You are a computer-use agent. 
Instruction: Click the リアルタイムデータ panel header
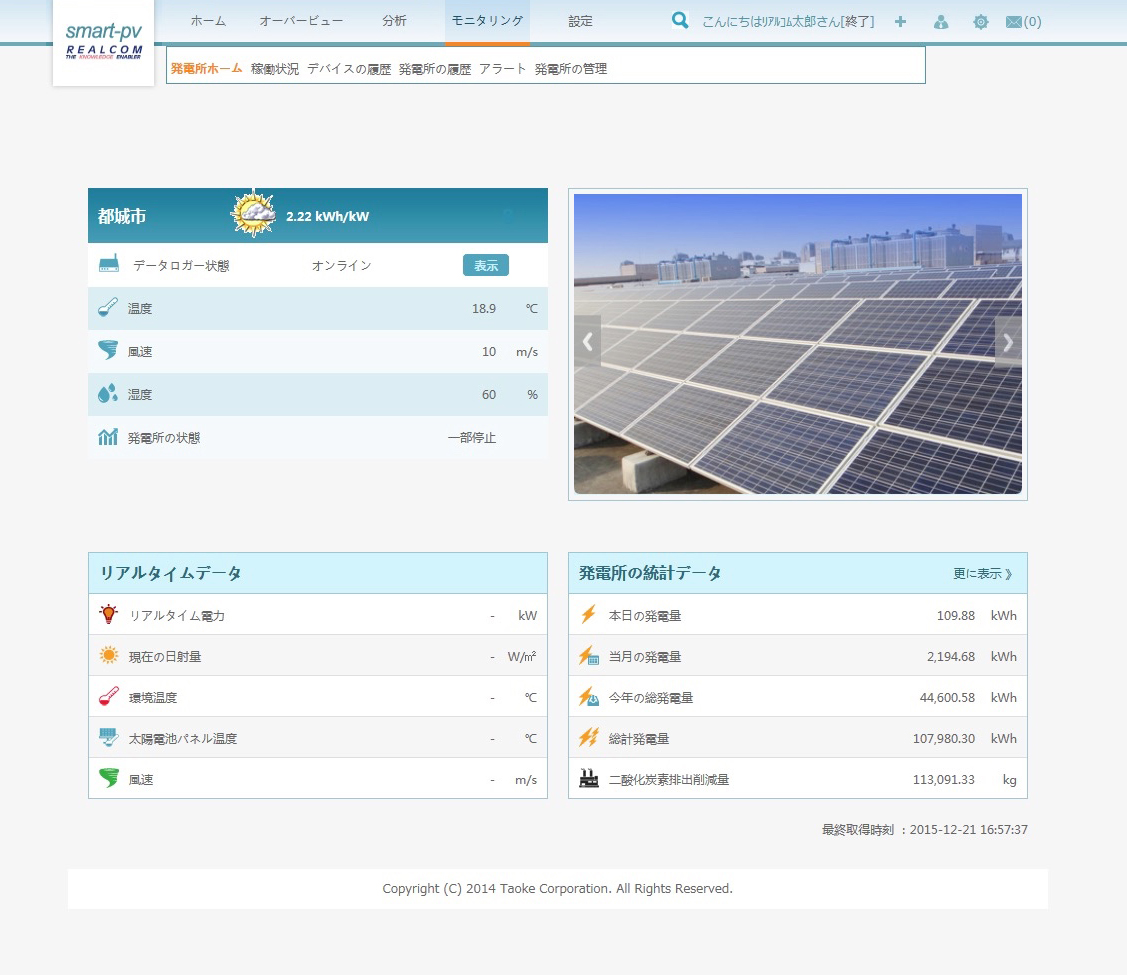point(318,573)
